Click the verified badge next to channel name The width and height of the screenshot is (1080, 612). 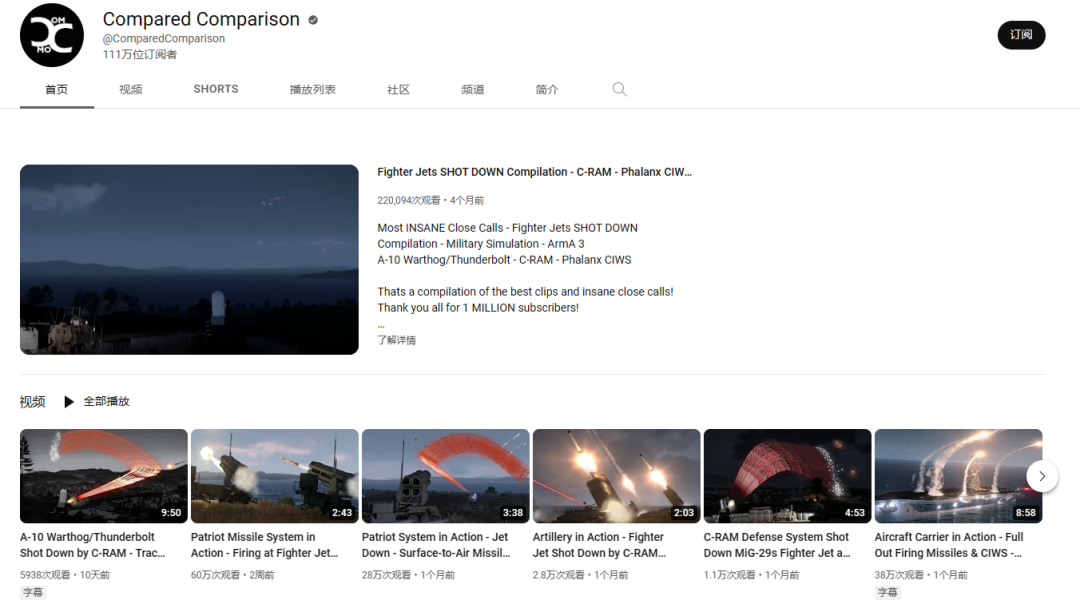click(313, 20)
